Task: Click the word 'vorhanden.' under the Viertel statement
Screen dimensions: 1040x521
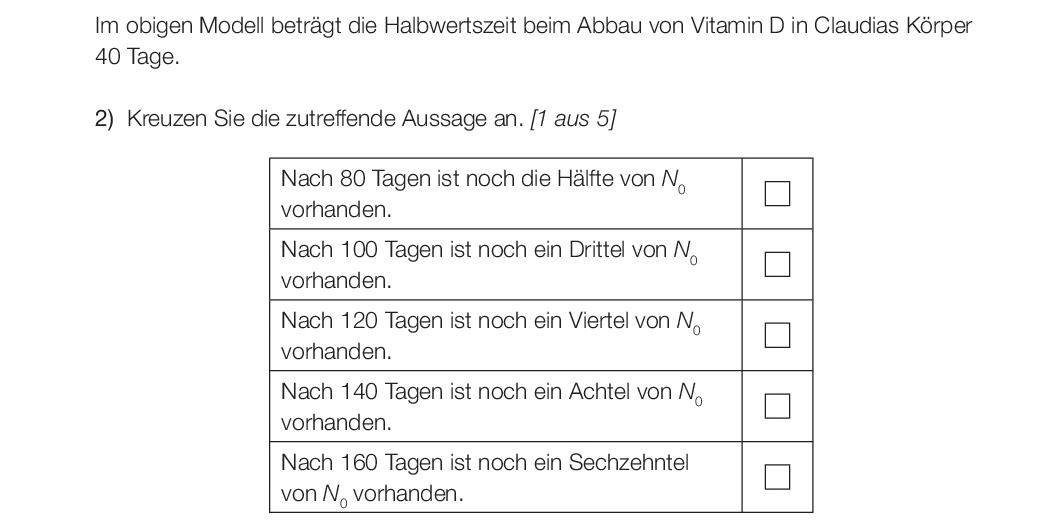Action: click(336, 351)
